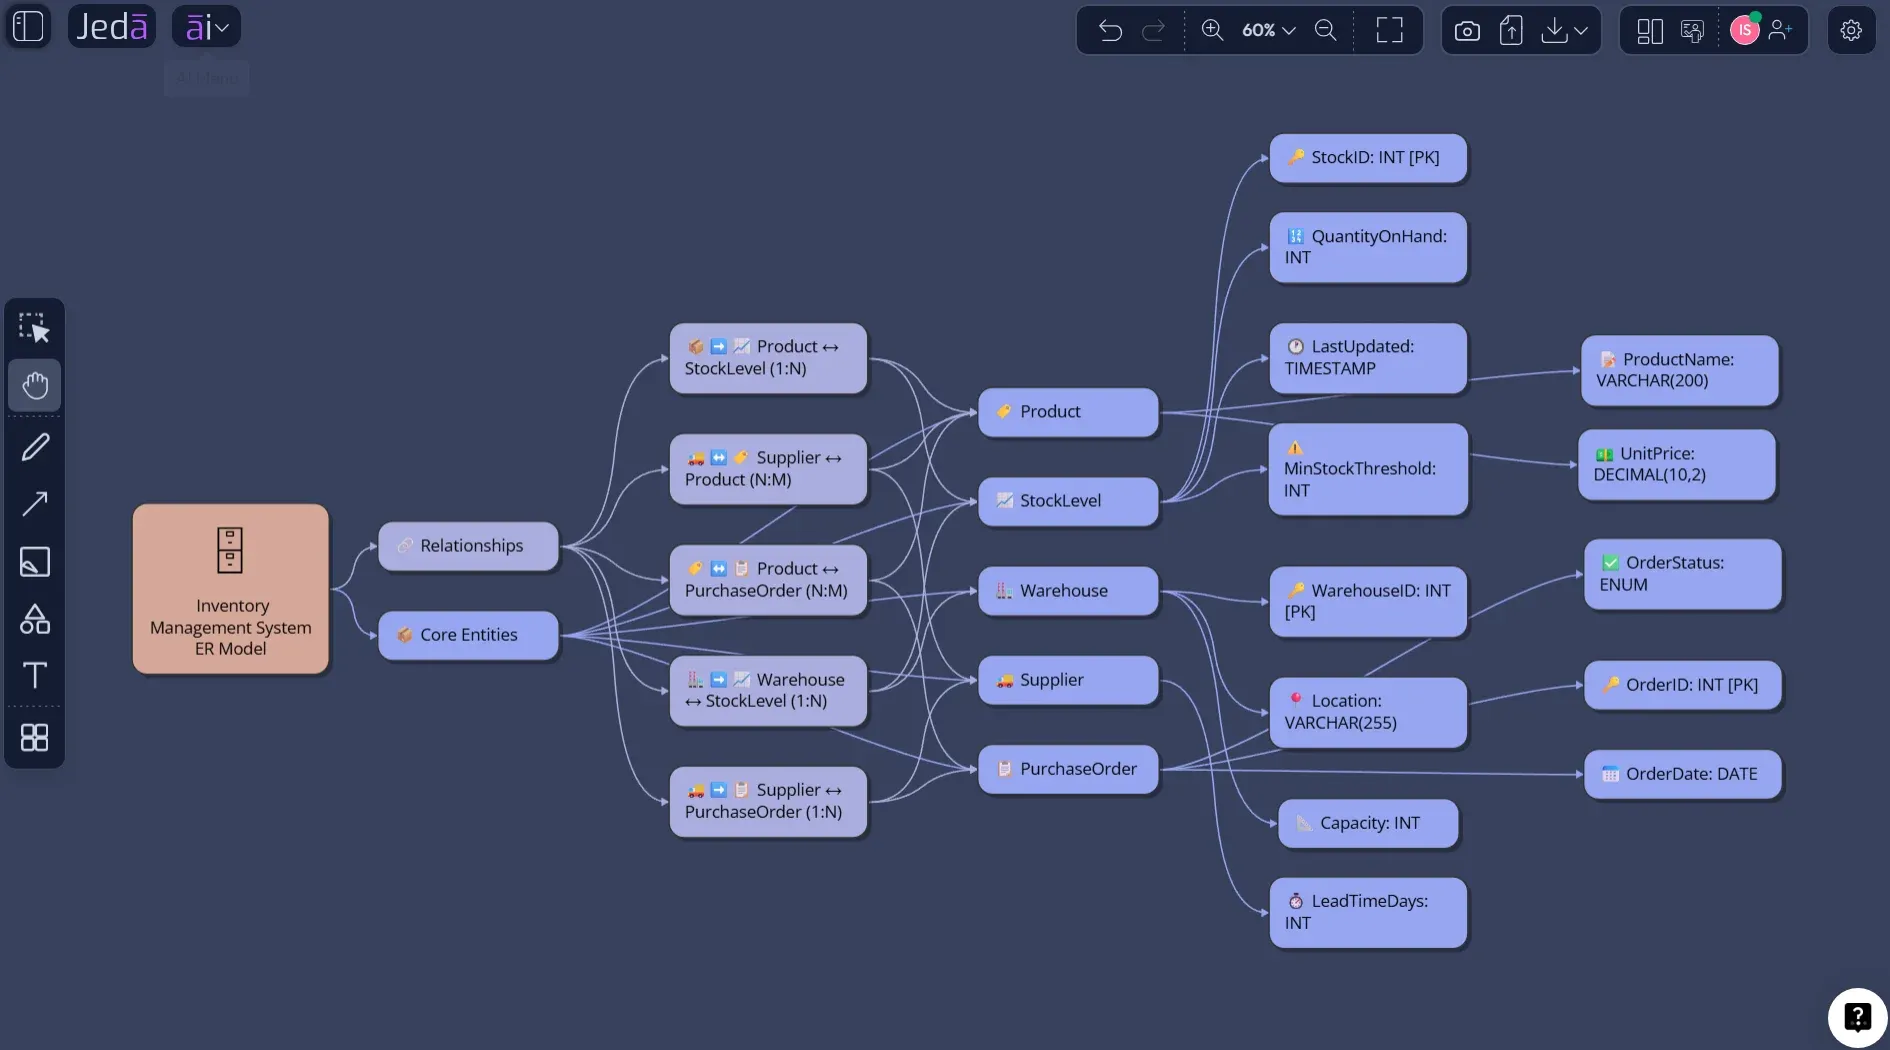Fit canvas to screen
The width and height of the screenshot is (1890, 1050).
point(1390,31)
